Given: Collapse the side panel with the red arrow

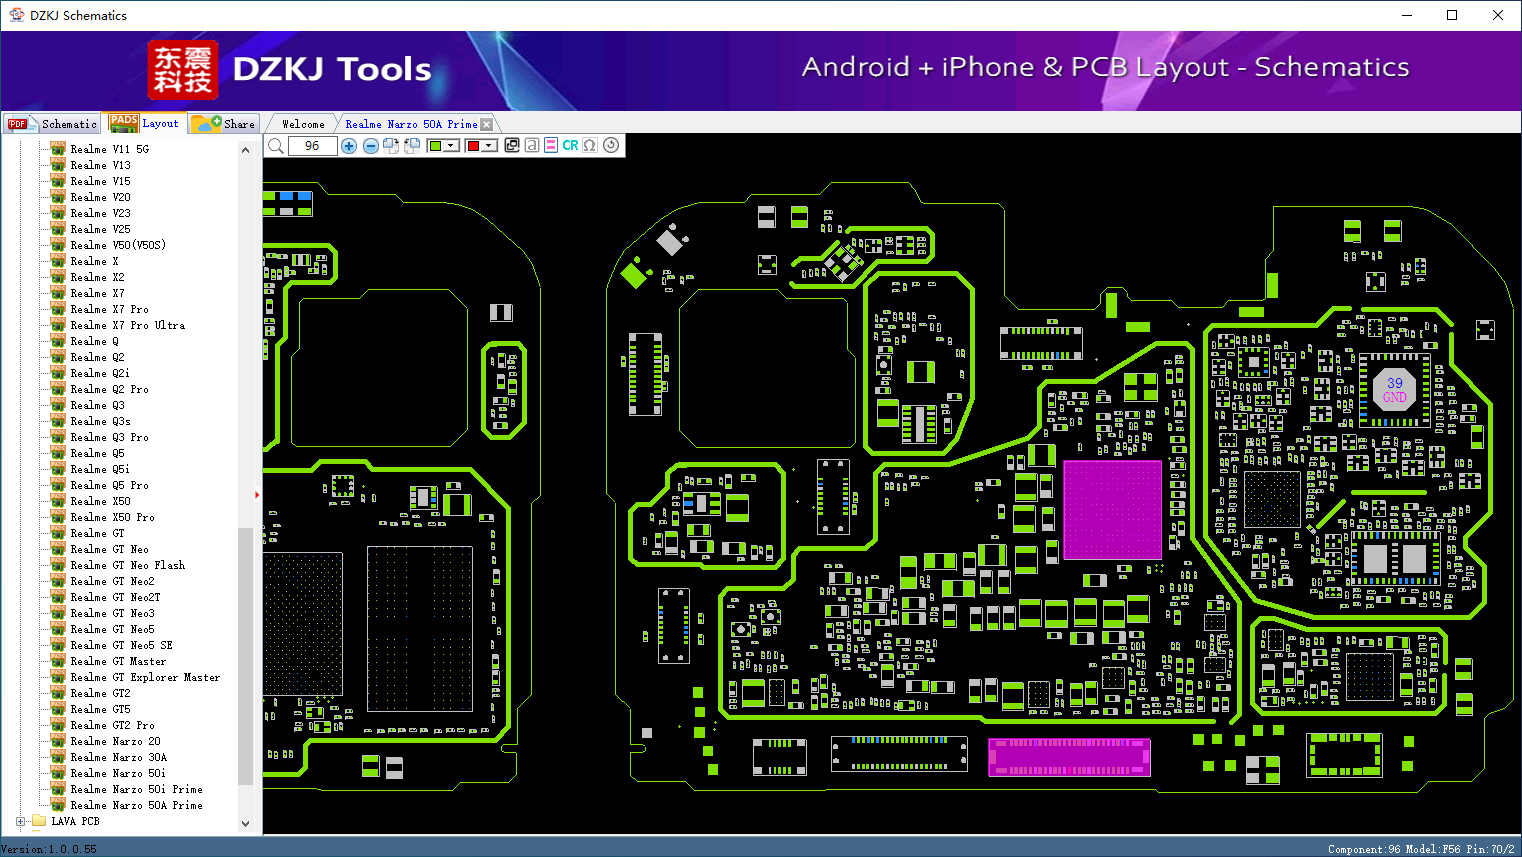Looking at the screenshot, I should click(x=258, y=494).
